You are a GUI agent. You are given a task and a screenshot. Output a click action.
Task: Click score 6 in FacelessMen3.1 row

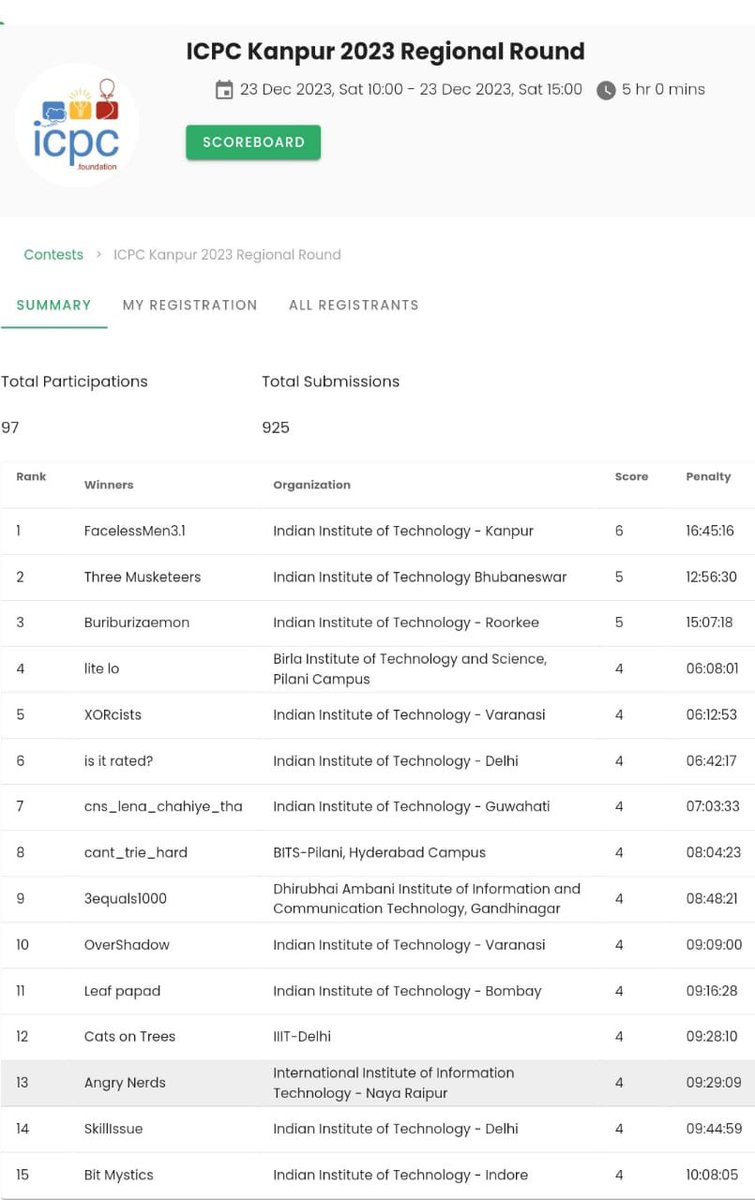[x=619, y=531]
